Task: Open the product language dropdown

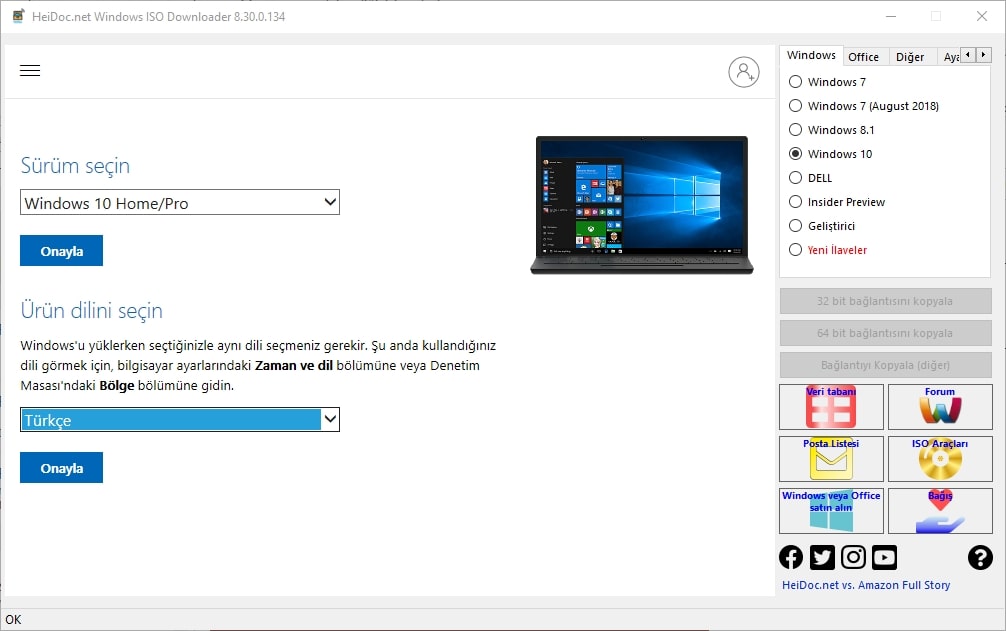Action: pos(180,419)
